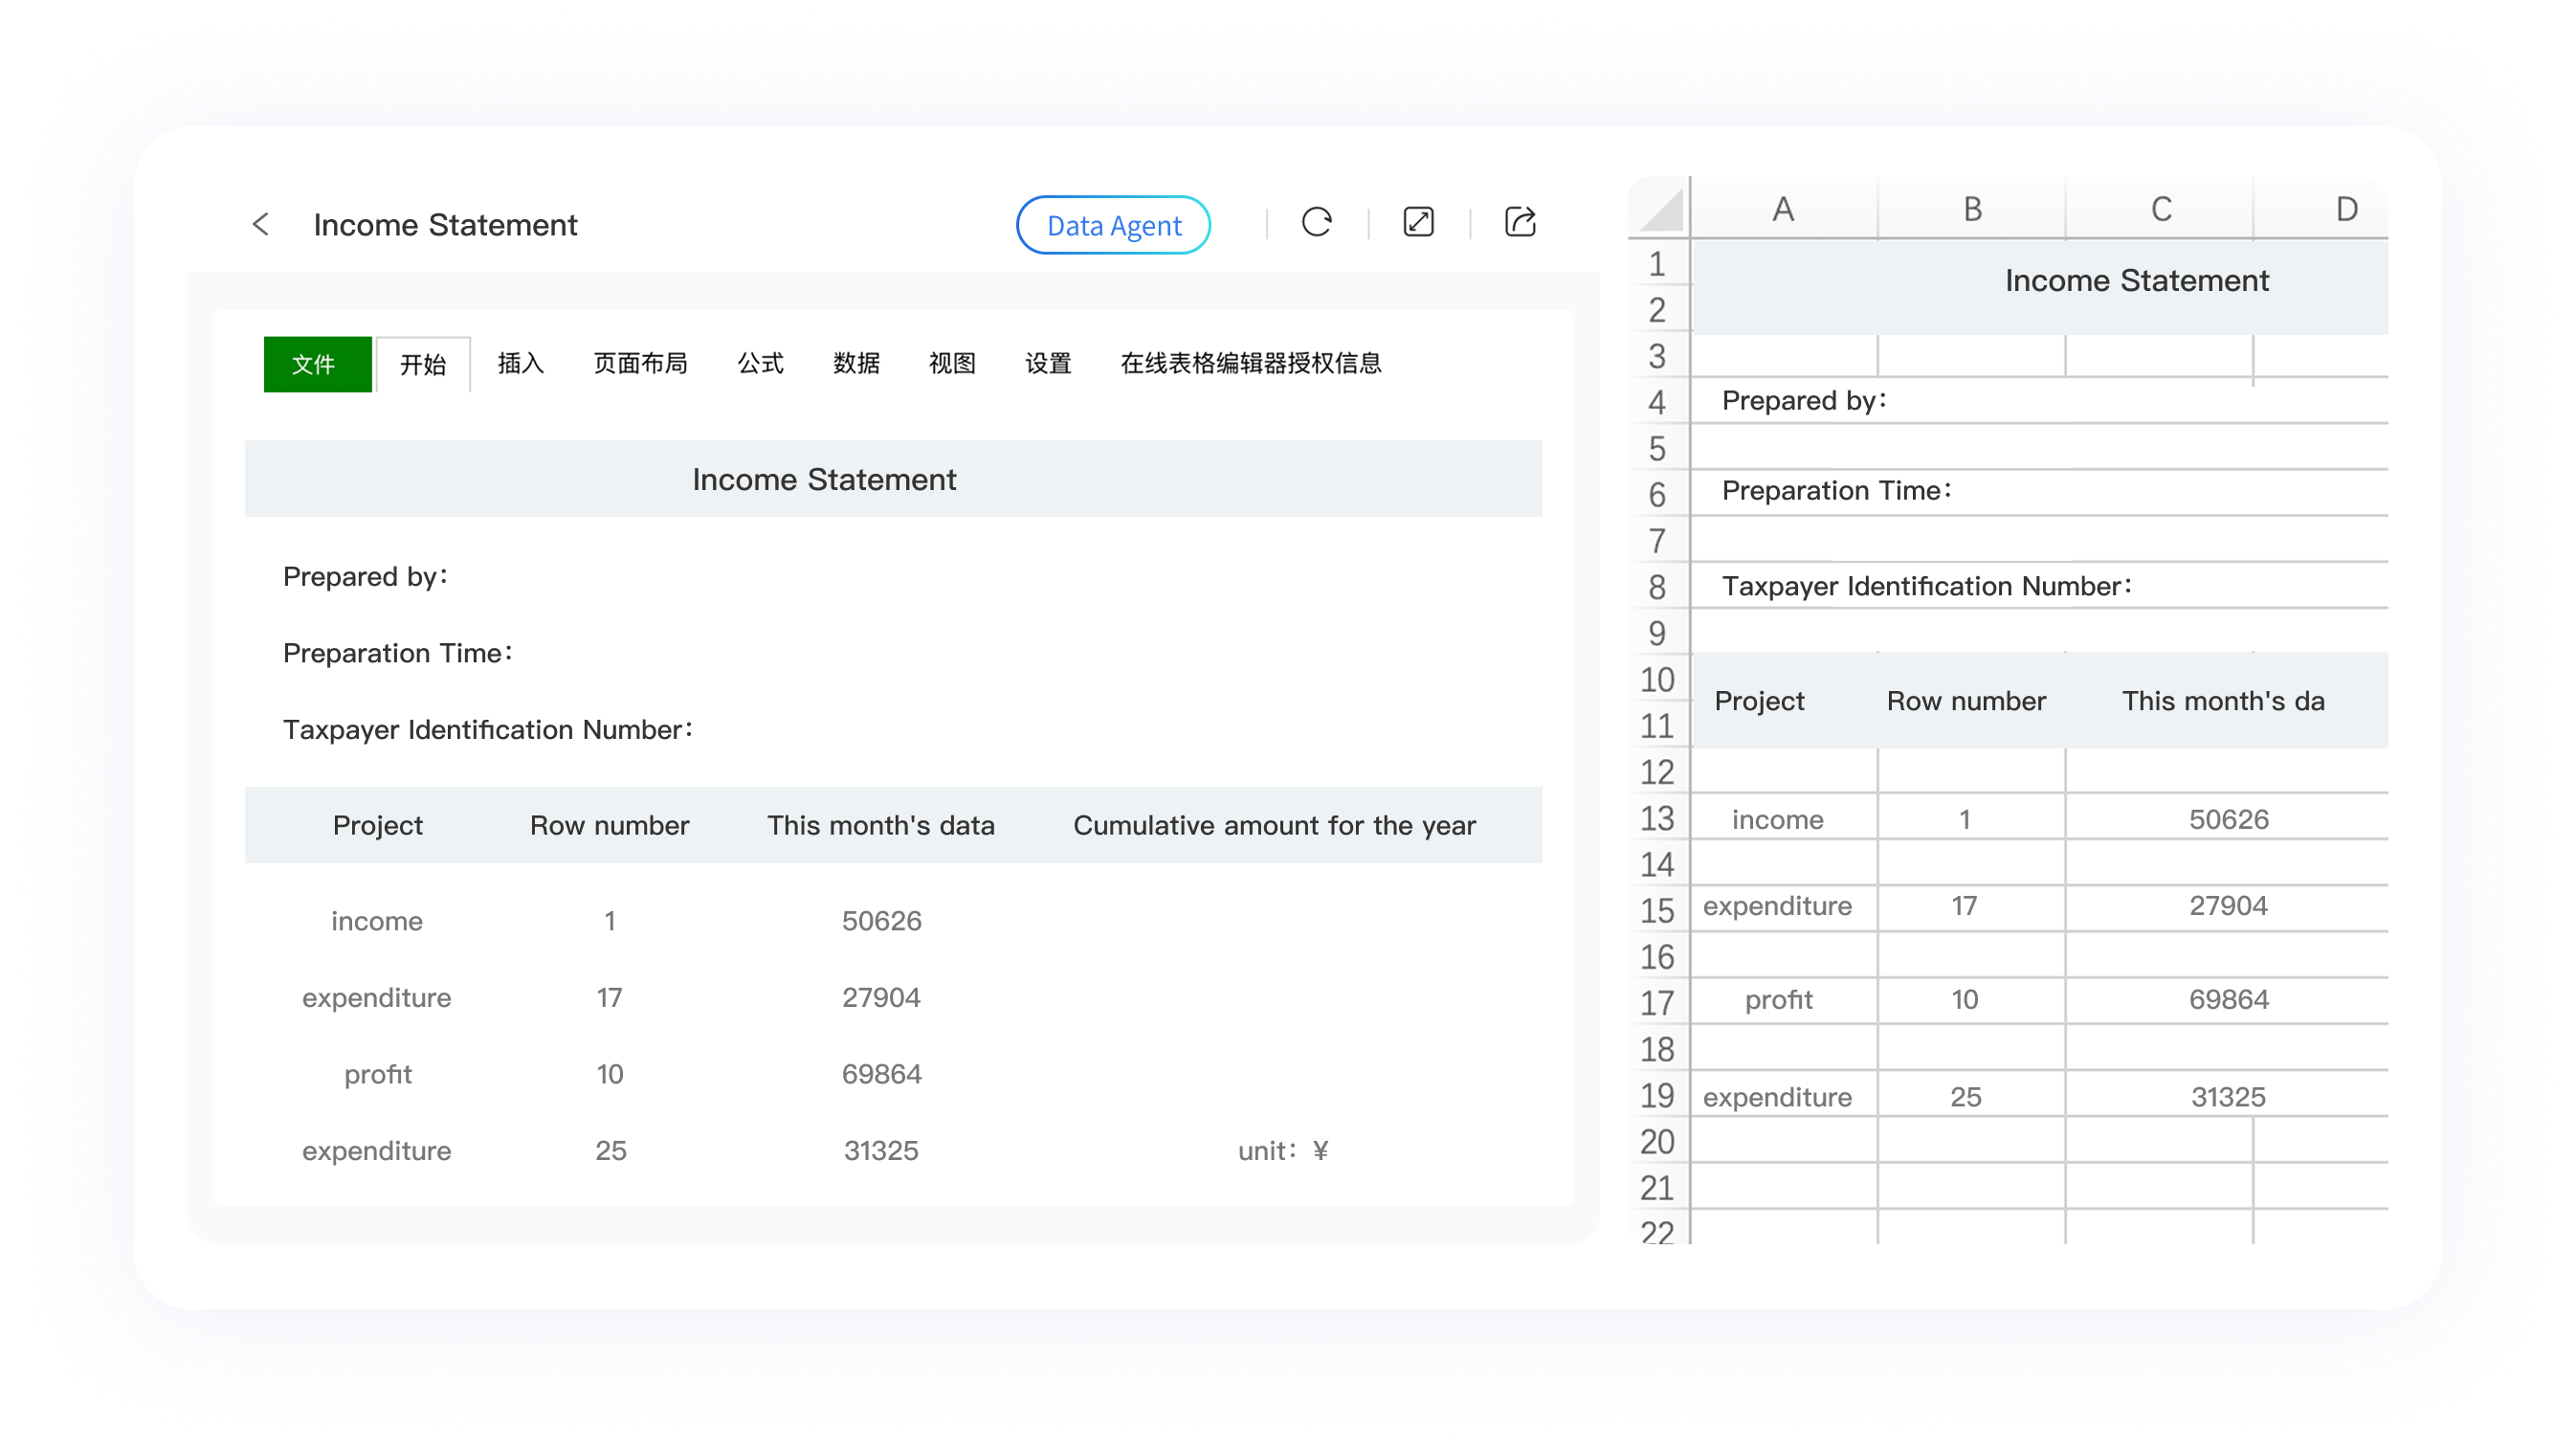
Task: Select column A header
Action: point(1782,210)
